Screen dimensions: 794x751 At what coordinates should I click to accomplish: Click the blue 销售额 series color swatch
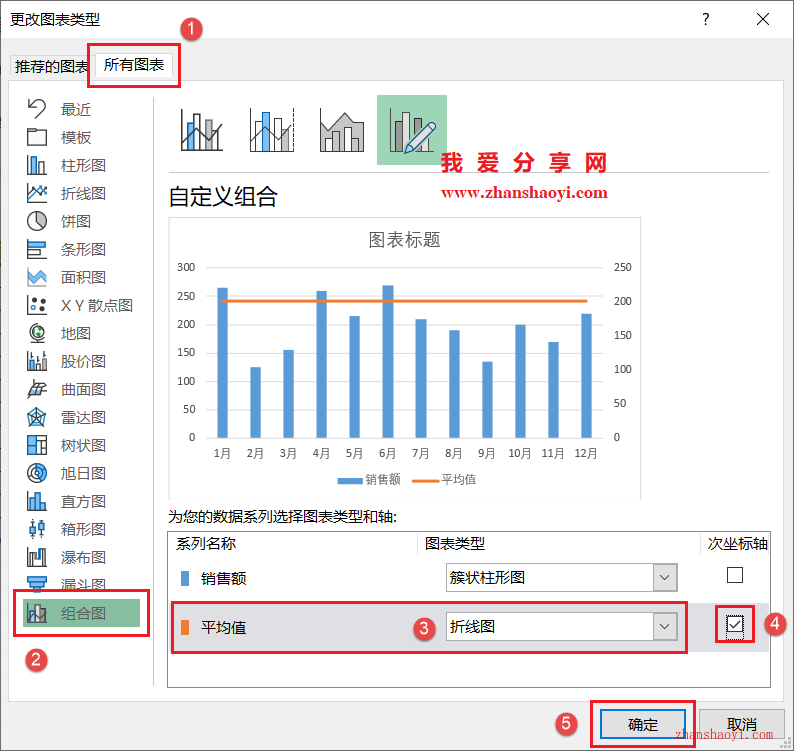tap(185, 578)
